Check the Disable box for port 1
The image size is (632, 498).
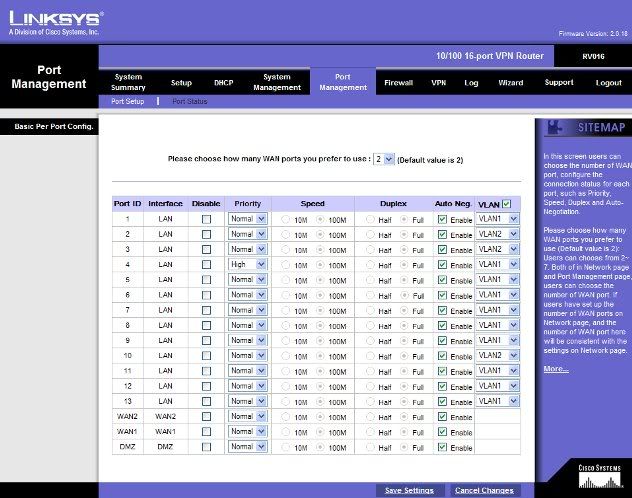pyautogui.click(x=206, y=219)
